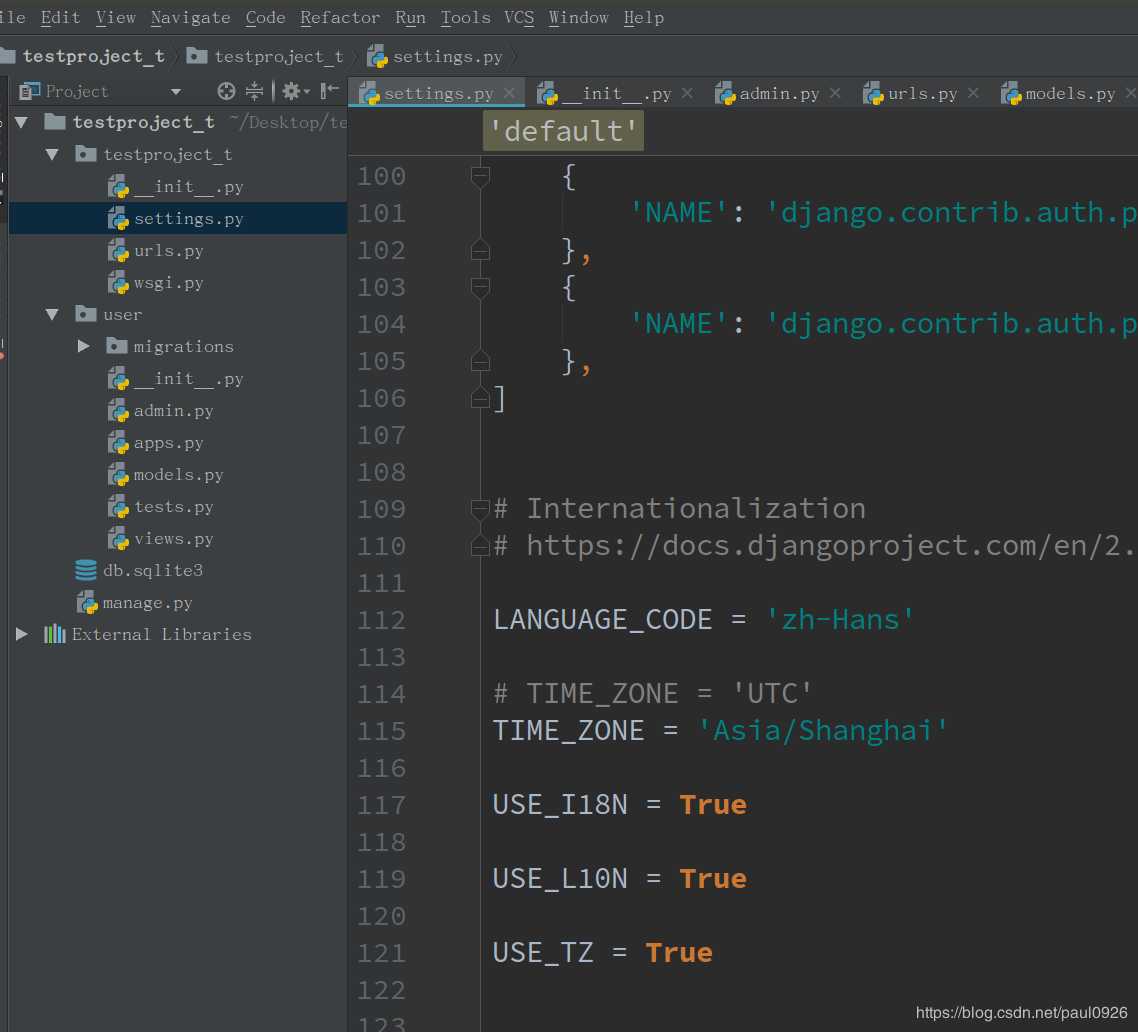Open the View menu
This screenshot has width=1138, height=1032.
click(x=115, y=17)
